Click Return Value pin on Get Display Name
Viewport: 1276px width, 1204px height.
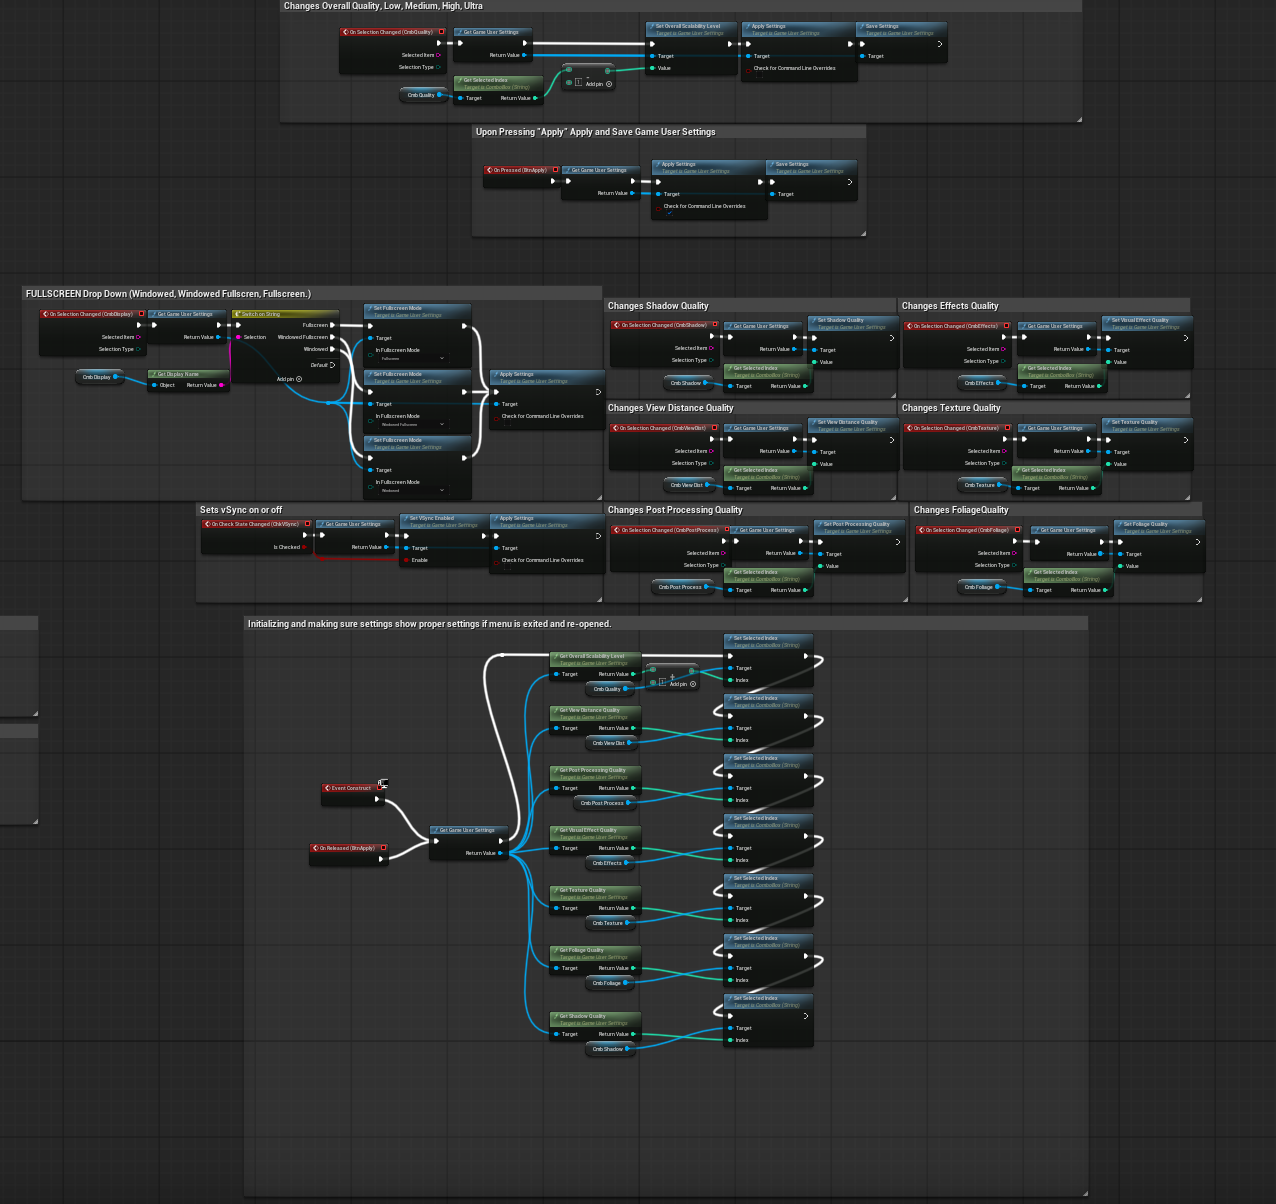point(222,385)
